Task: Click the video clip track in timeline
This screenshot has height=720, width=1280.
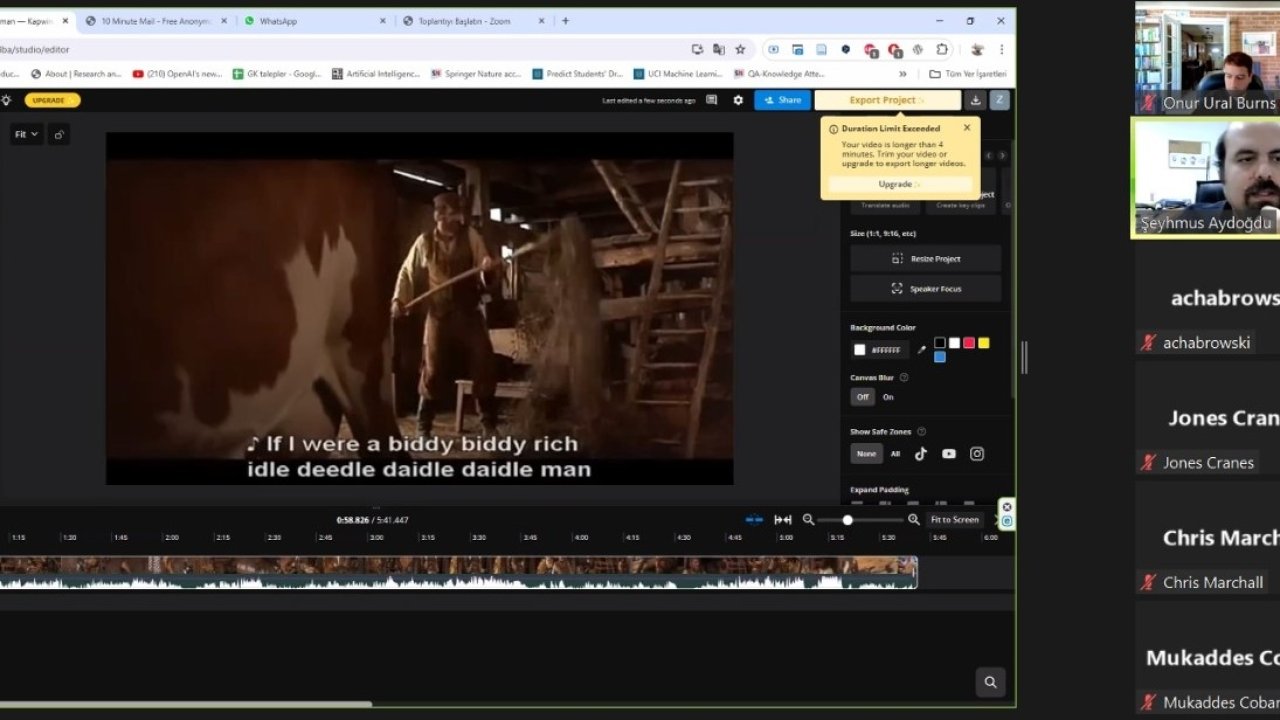Action: pos(458,573)
